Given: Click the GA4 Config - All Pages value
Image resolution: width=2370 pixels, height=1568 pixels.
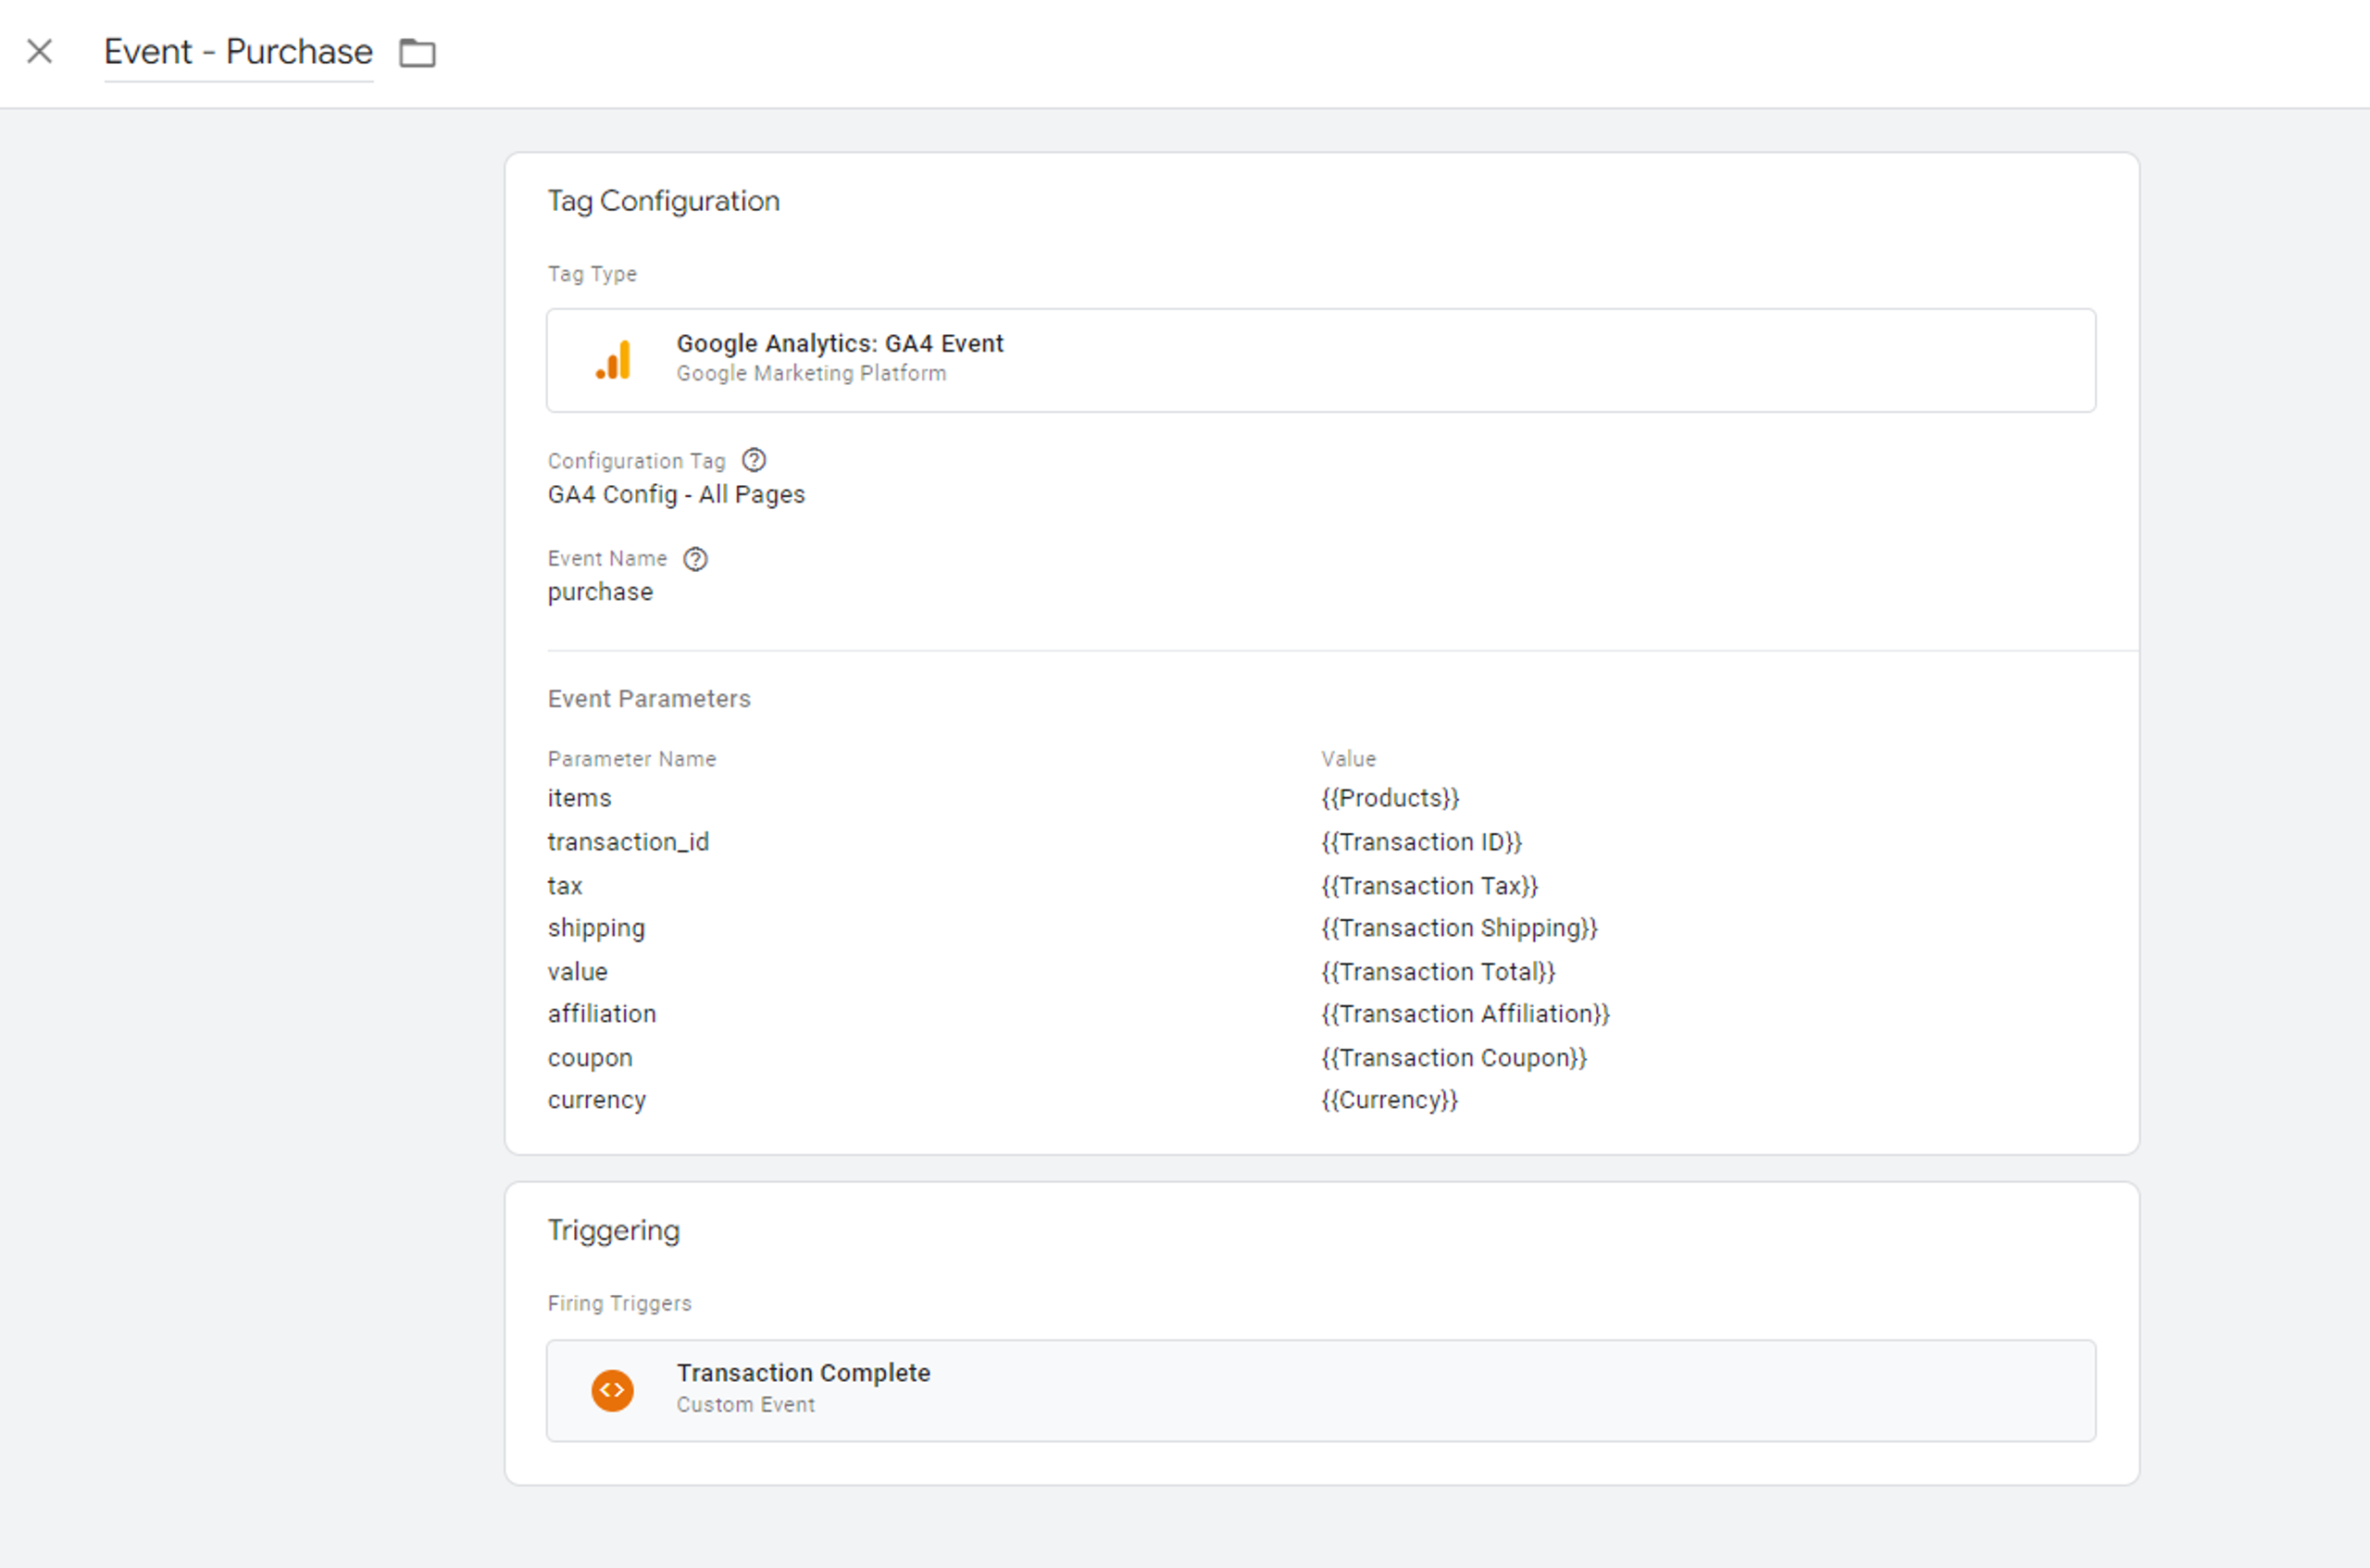Looking at the screenshot, I should point(676,495).
